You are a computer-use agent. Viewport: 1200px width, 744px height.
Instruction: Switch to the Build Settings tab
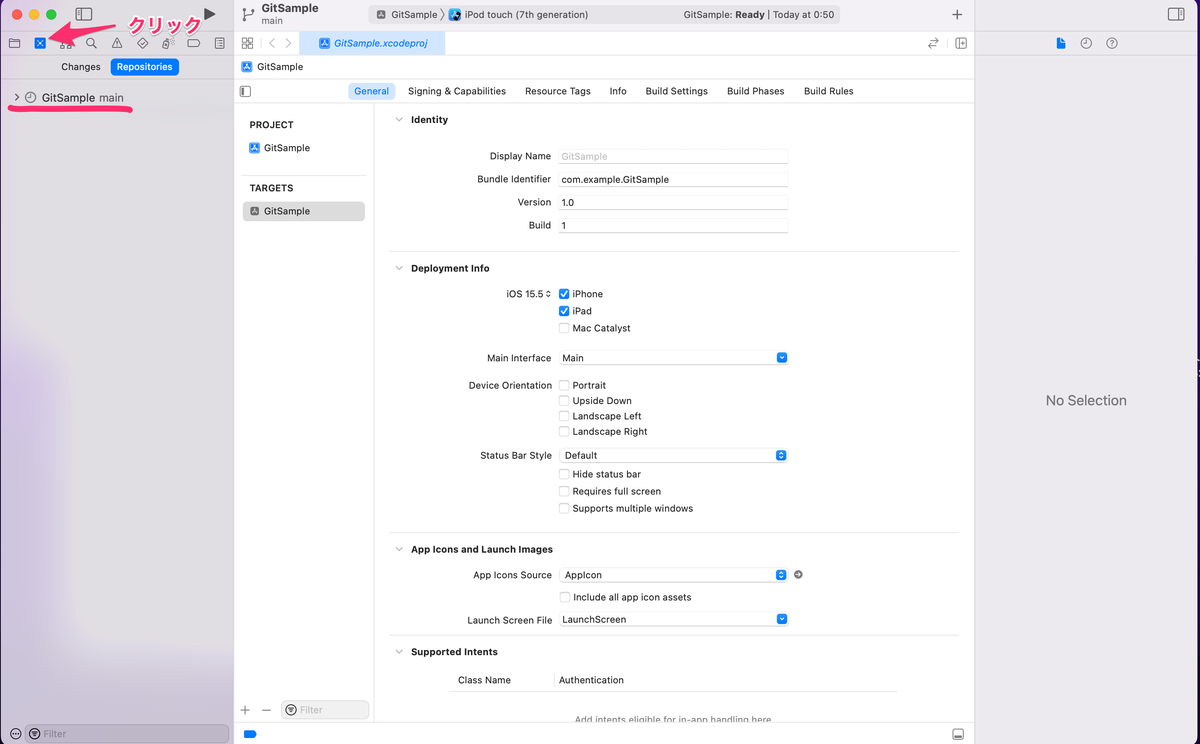(676, 91)
